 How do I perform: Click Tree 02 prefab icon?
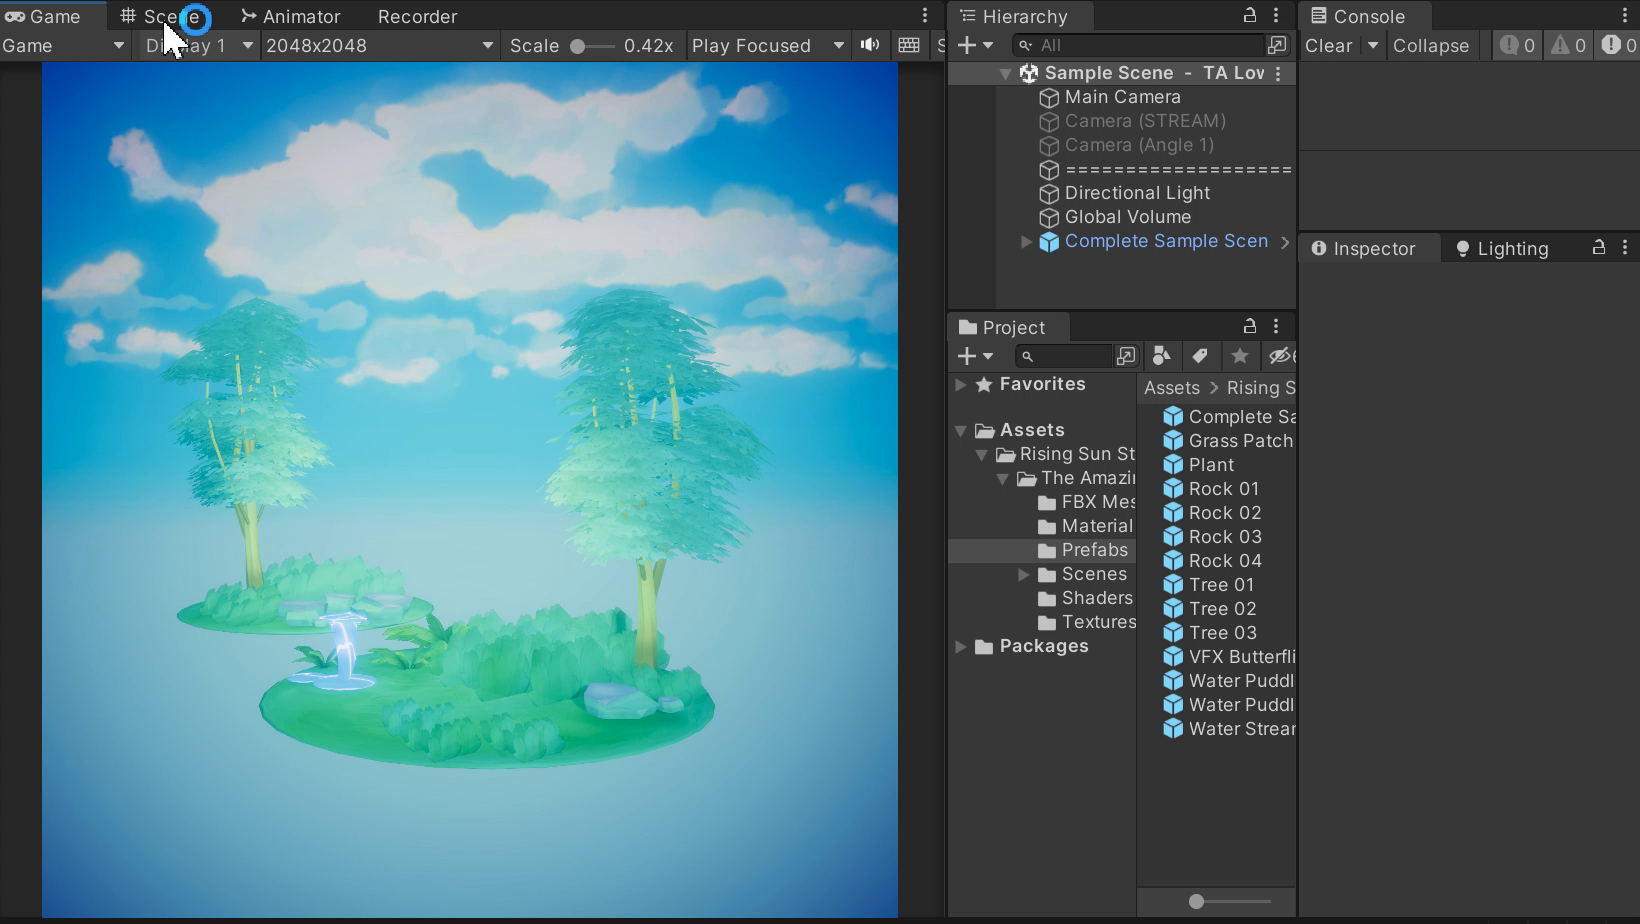tap(1173, 609)
